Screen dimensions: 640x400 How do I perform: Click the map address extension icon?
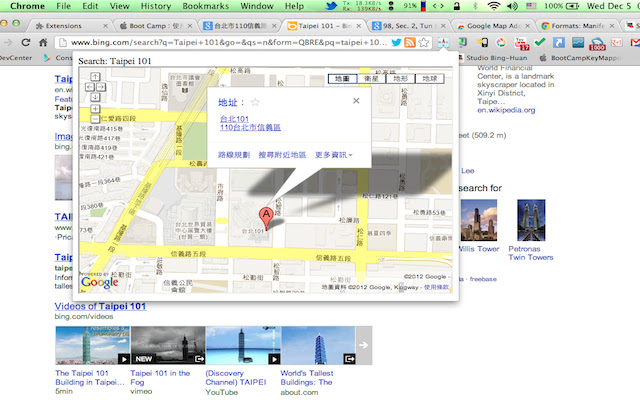tap(443, 42)
